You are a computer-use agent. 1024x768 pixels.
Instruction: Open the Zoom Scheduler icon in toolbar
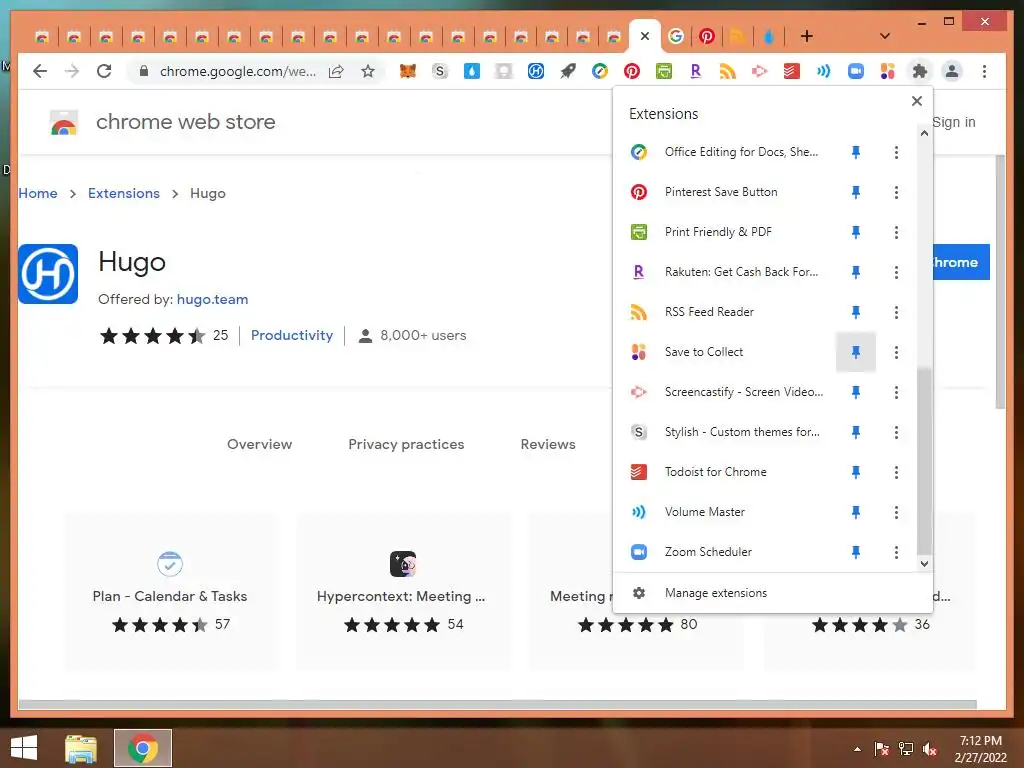(x=856, y=71)
